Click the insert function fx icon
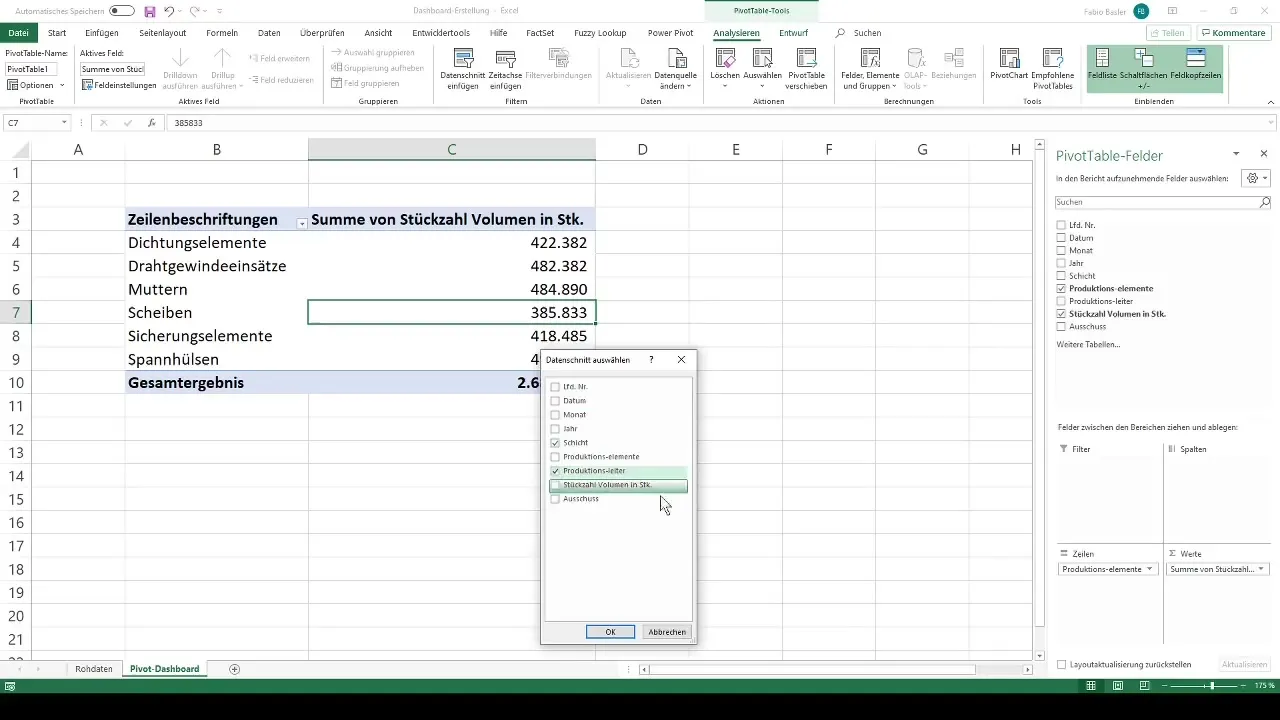 151,123
